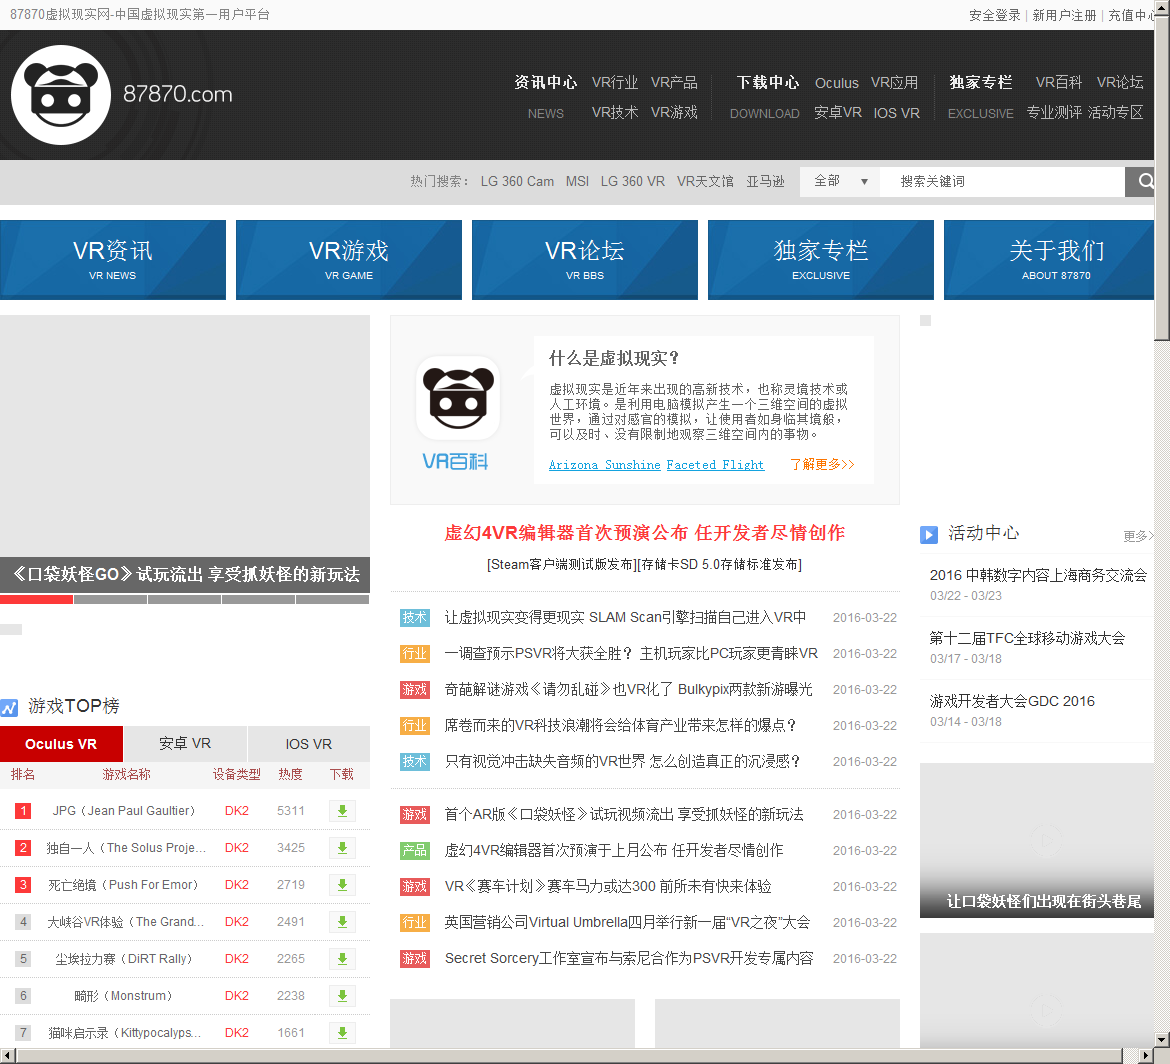
Task: Click 专业测评 in header navigation
Action: coord(1054,113)
